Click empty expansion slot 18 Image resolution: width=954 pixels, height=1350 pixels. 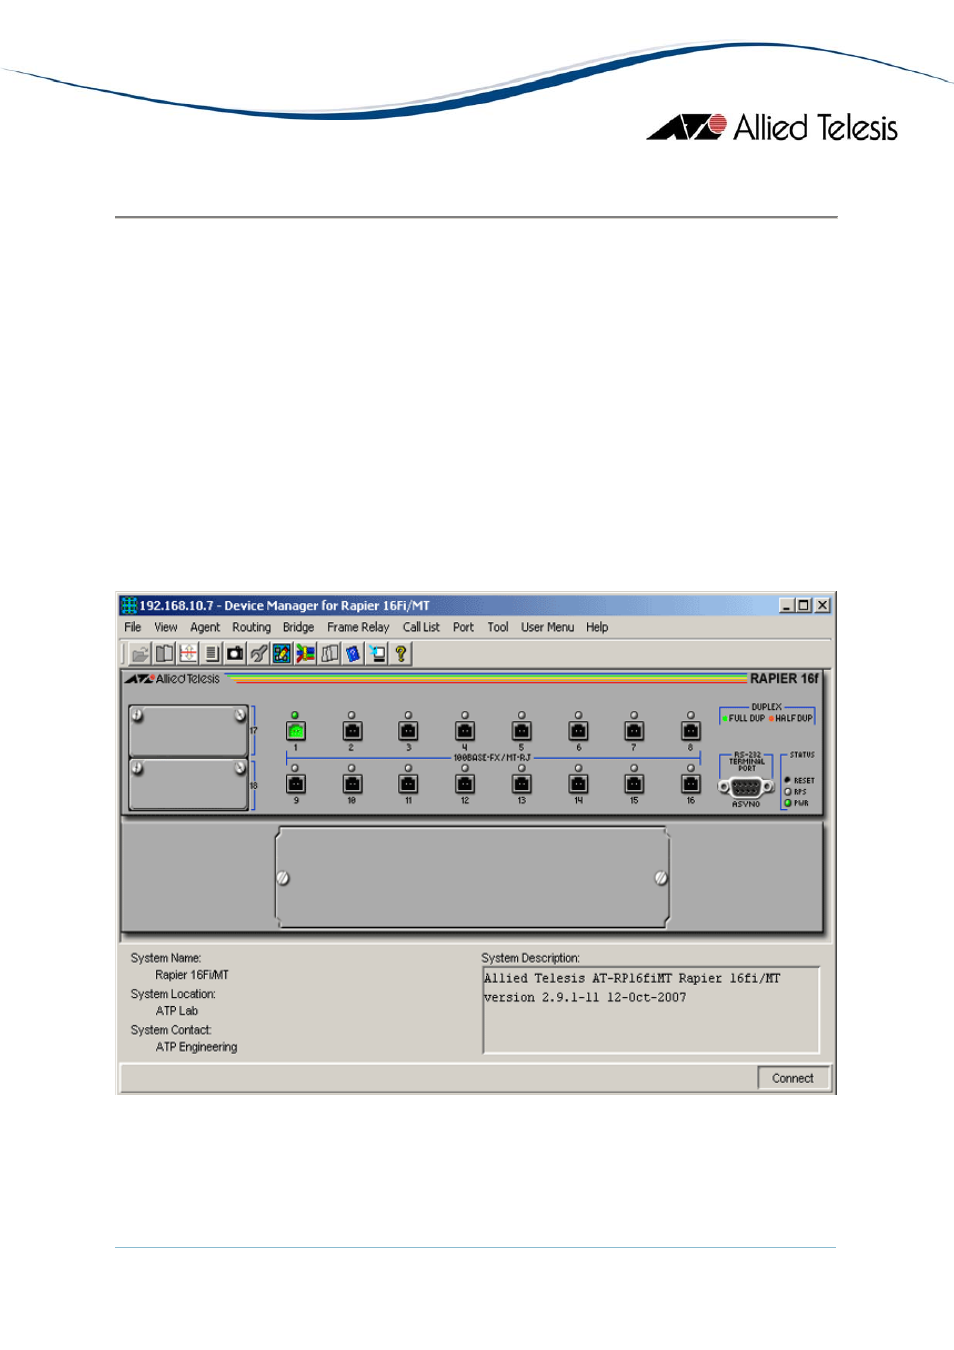pos(188,784)
